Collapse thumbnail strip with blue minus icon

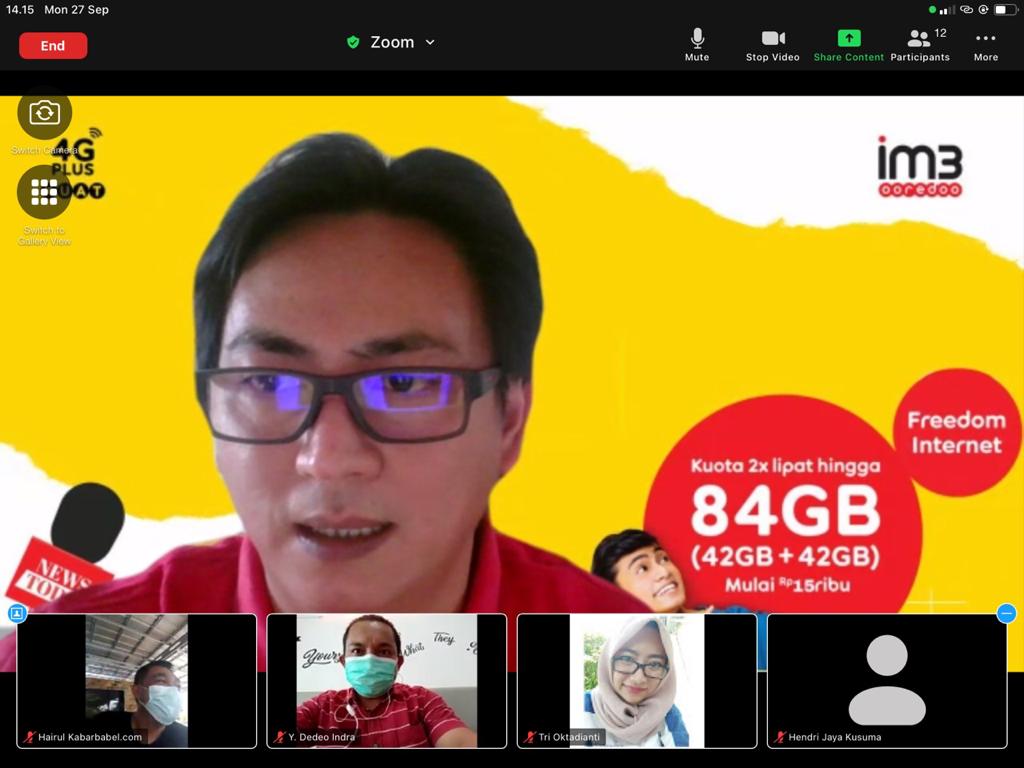pyautogui.click(x=1007, y=613)
